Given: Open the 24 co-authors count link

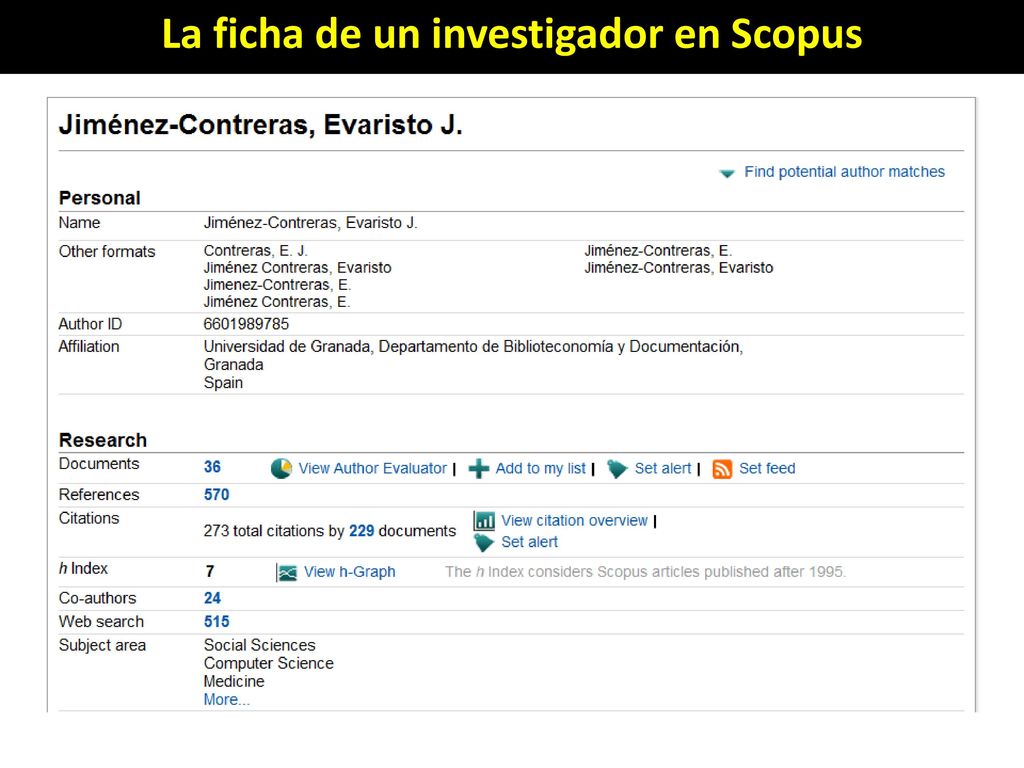Looking at the screenshot, I should (x=212, y=598).
